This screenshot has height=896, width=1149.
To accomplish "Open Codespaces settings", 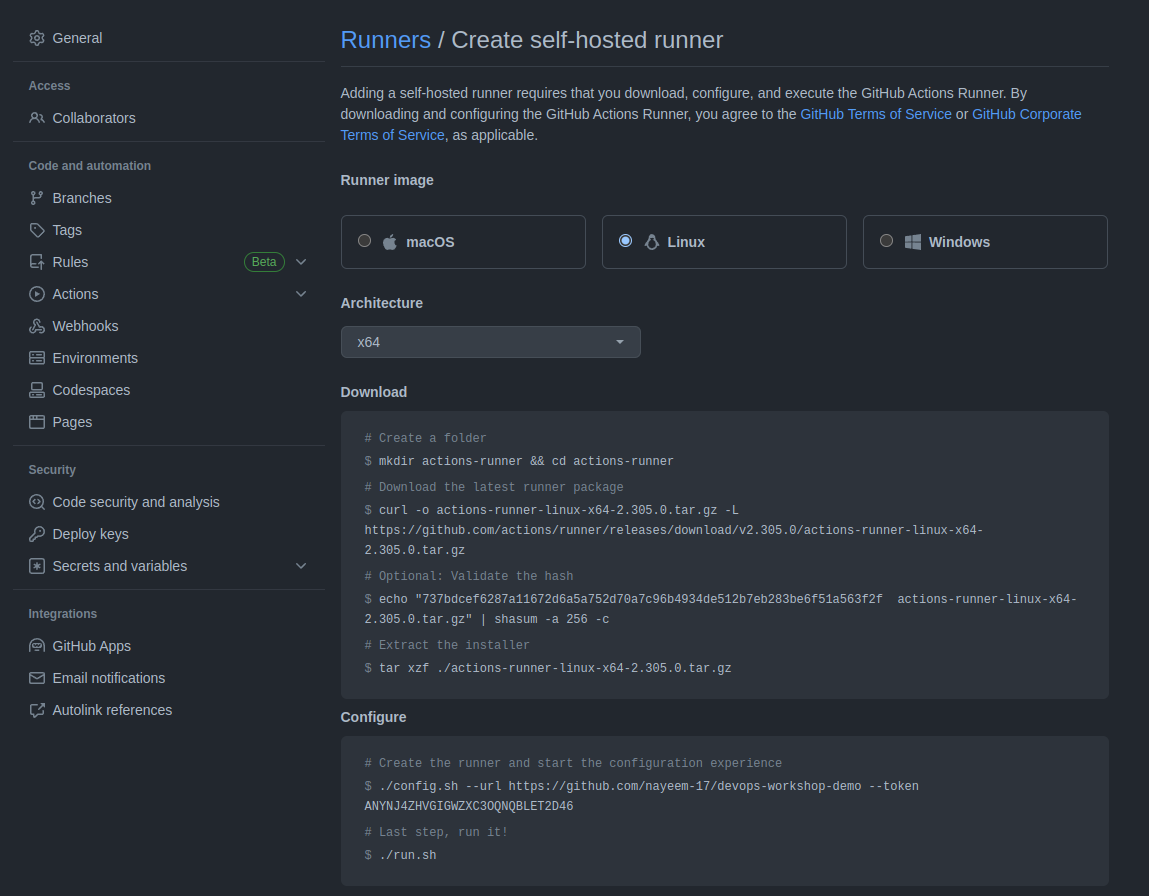I will click(92, 390).
